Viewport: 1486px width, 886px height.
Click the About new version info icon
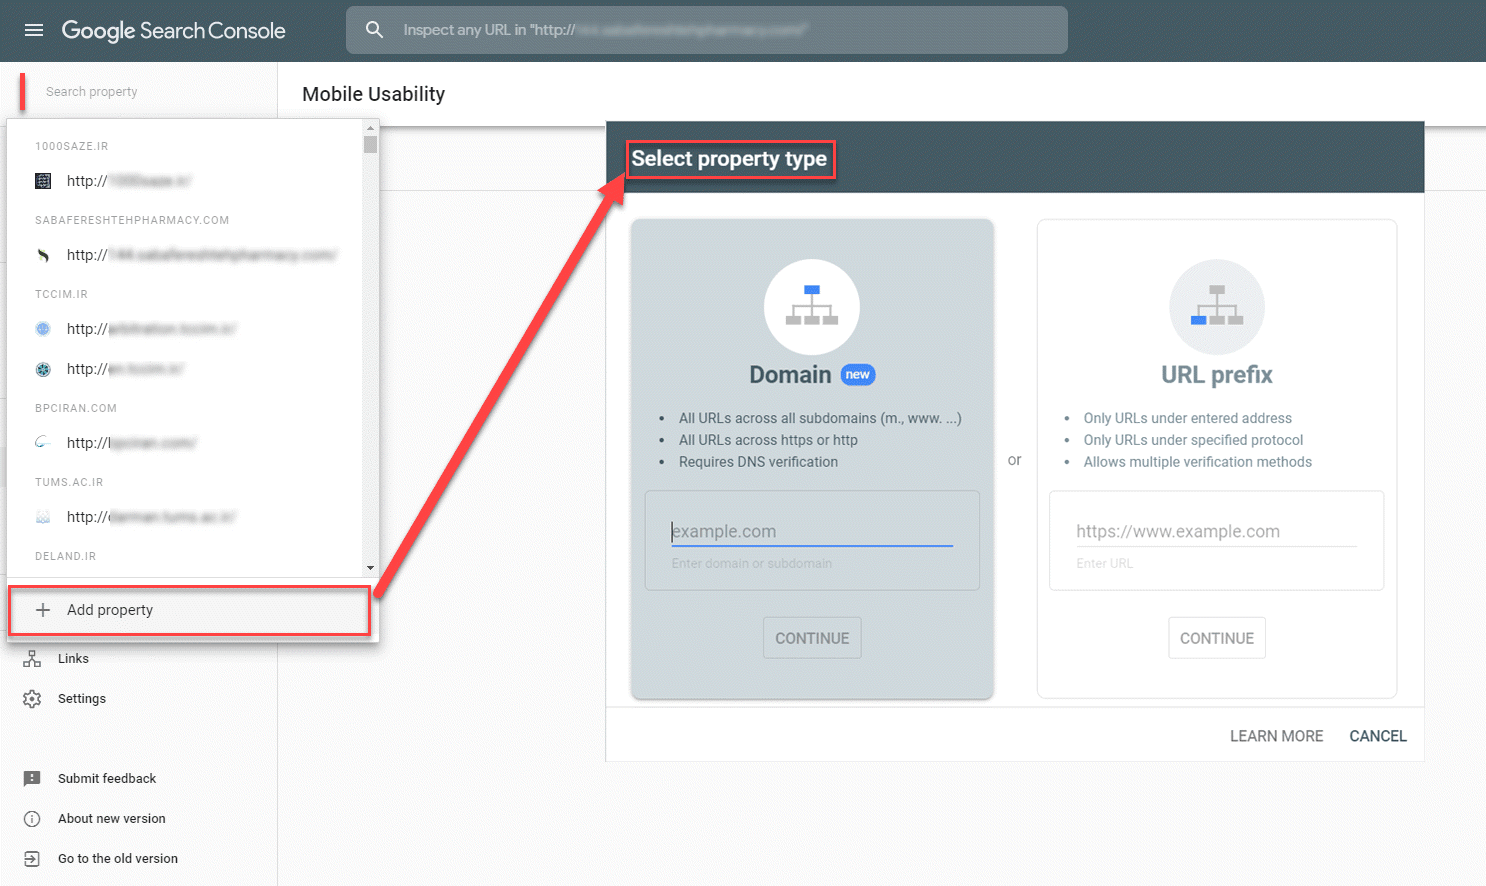[x=32, y=819]
